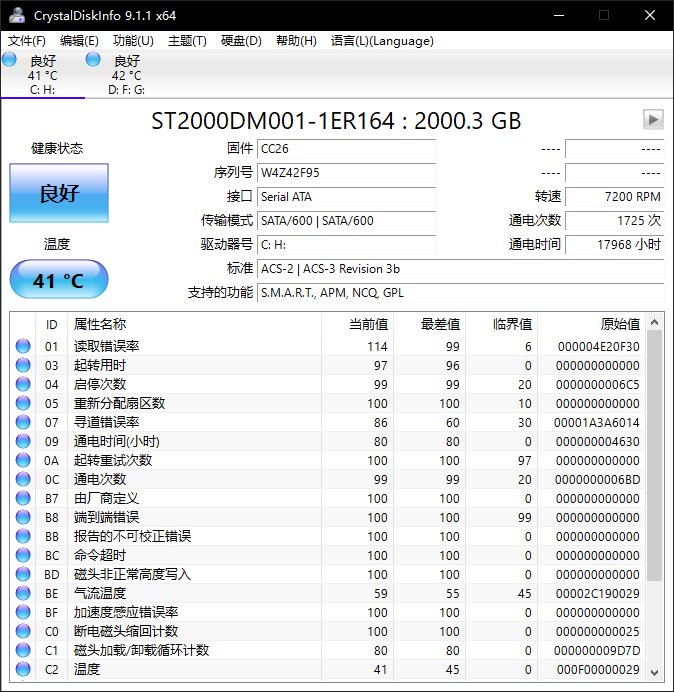Click the status dot for attribute BE 气流温度
Viewport: 674px width, 692px height.
pos(23,593)
